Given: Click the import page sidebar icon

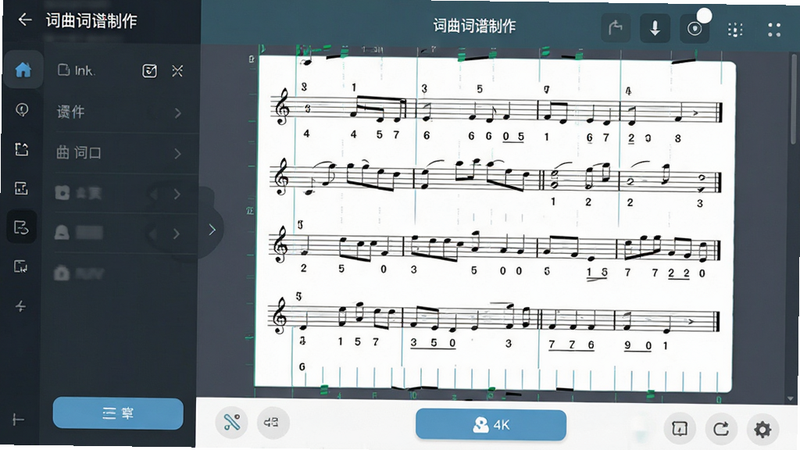Looking at the screenshot, I should click(x=21, y=266).
